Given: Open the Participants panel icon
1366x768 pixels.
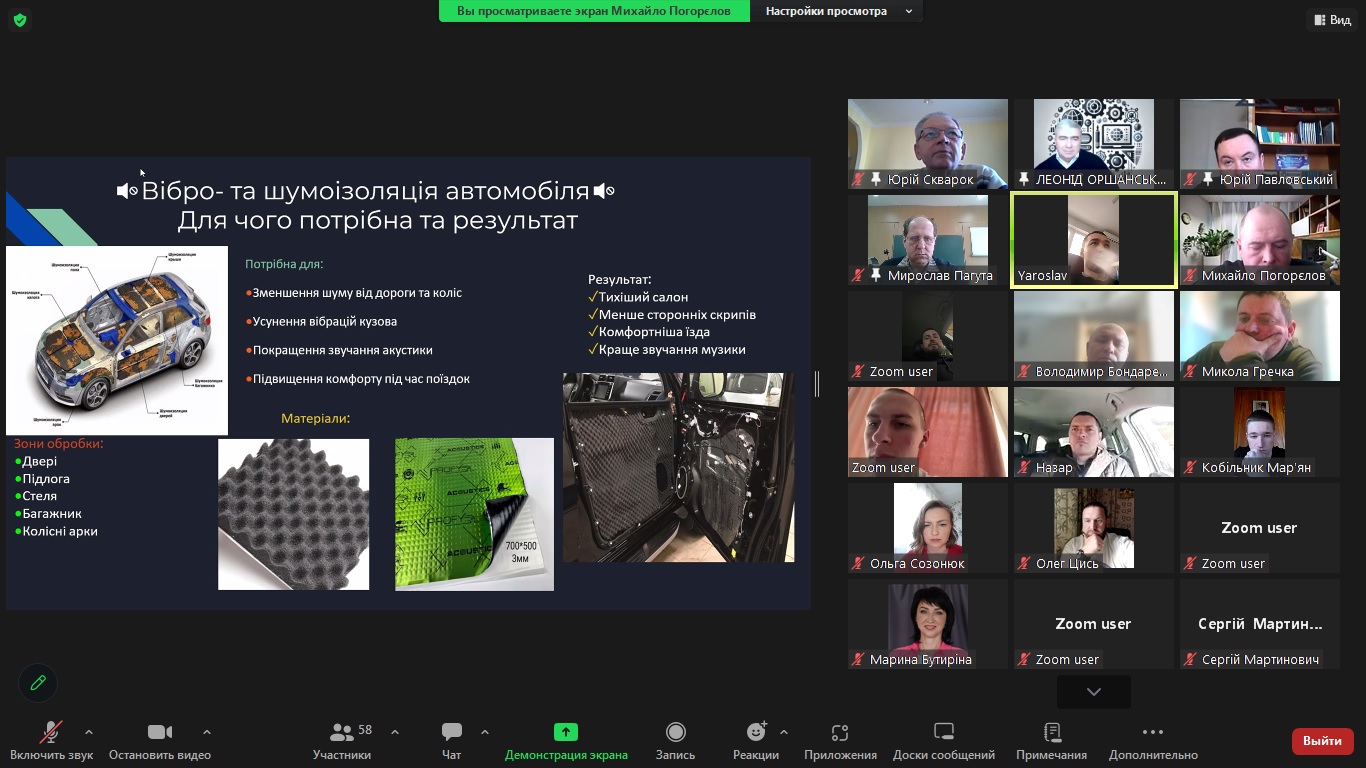Looking at the screenshot, I should click(x=342, y=733).
